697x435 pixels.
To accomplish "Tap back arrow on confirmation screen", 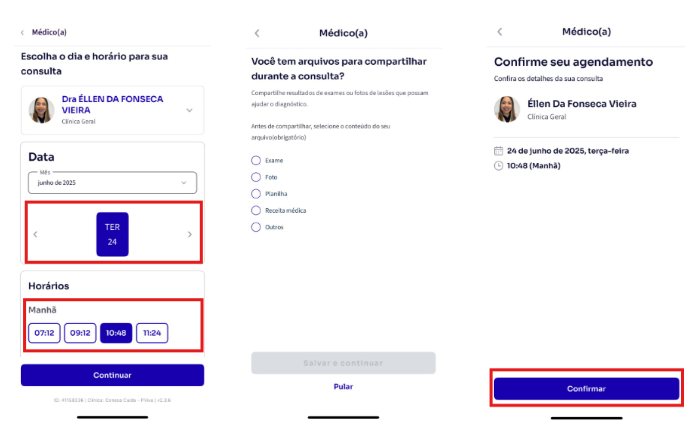I will [500, 32].
